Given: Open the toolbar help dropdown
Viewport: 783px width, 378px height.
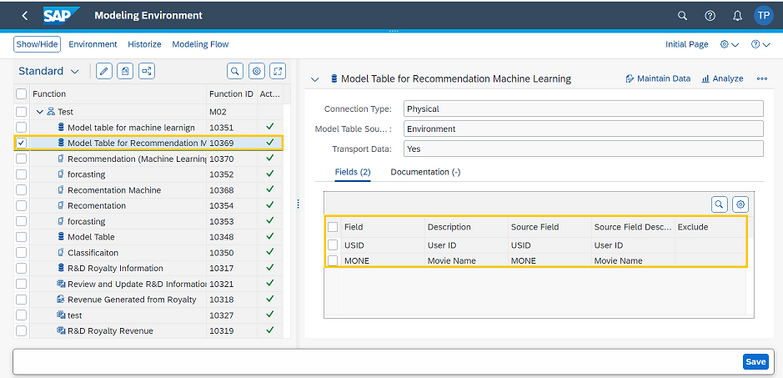Looking at the screenshot, I should click(x=761, y=44).
